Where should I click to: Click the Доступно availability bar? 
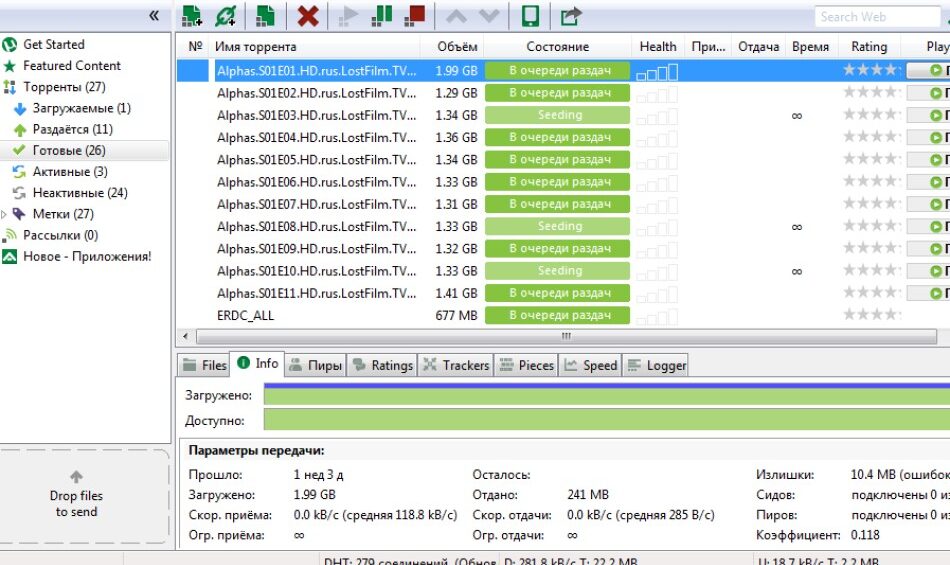pyautogui.click(x=606, y=420)
